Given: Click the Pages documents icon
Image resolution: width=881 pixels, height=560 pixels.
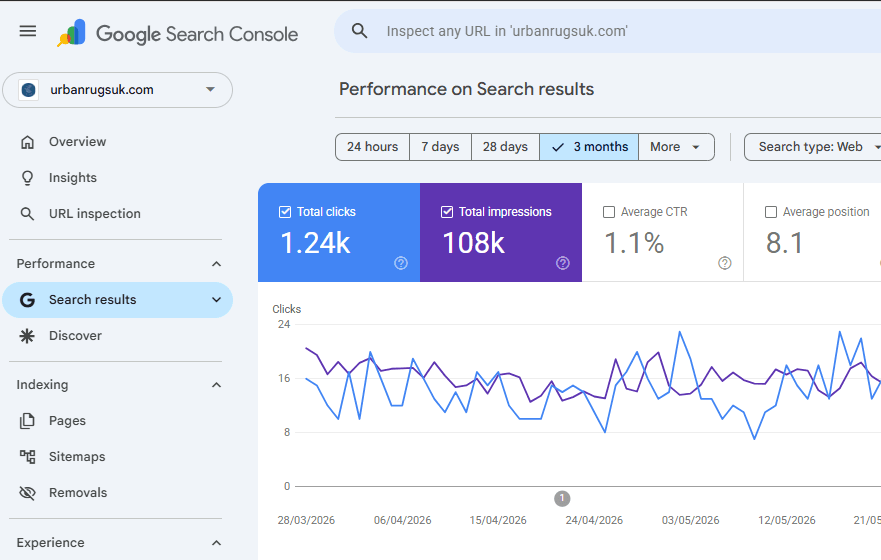Looking at the screenshot, I should [27, 421].
